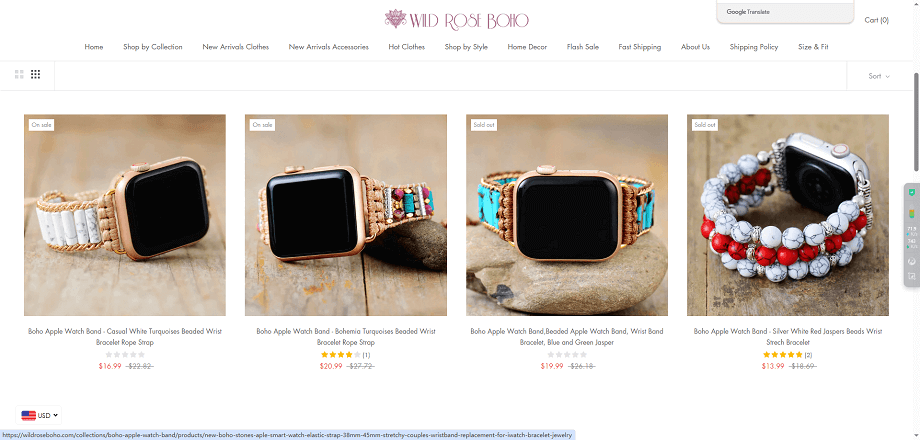
Task: Switch to dense grid view icon
Action: tap(36, 75)
